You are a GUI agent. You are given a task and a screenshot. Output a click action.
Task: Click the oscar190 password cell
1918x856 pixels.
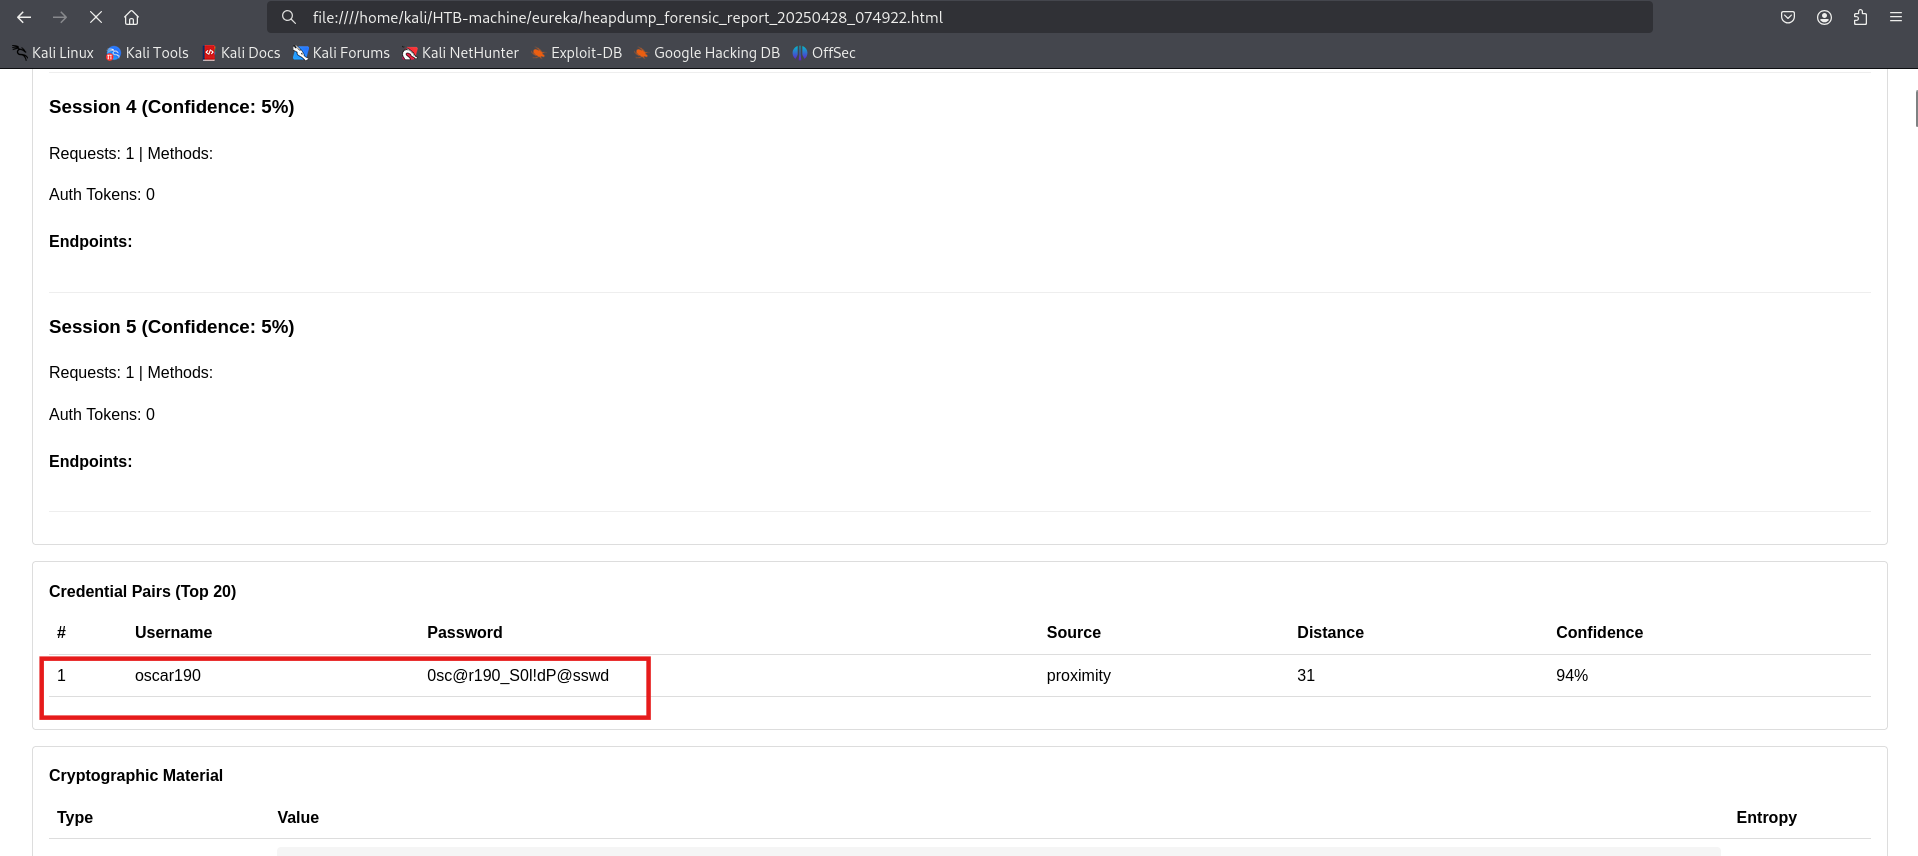click(x=517, y=676)
